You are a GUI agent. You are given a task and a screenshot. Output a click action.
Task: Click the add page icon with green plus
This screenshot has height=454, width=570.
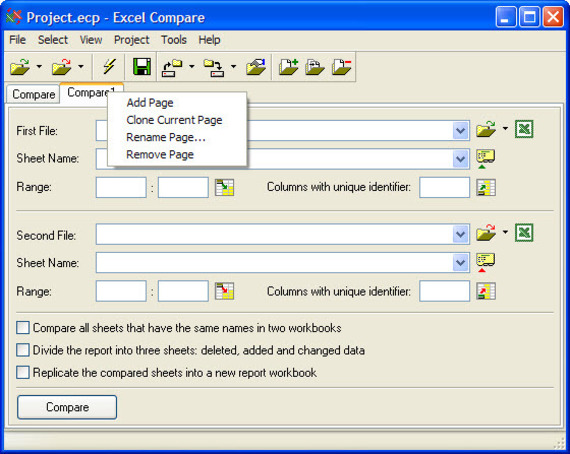coord(288,67)
